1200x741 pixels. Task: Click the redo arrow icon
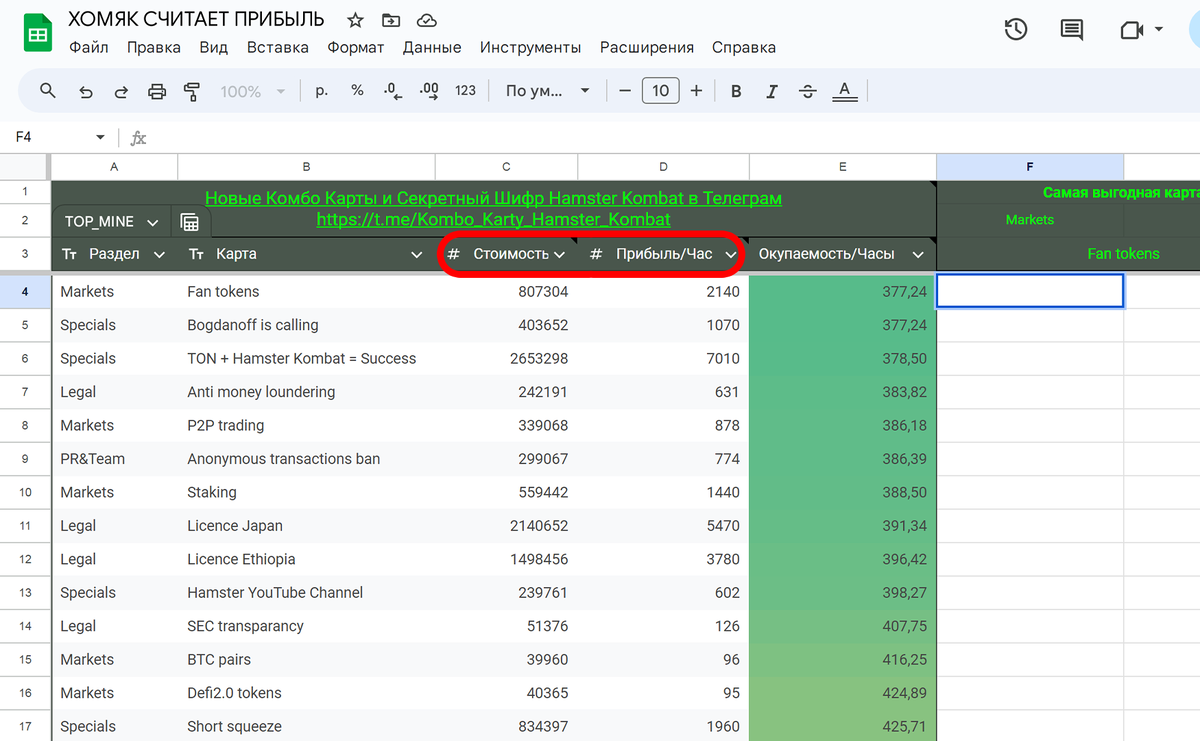tap(121, 91)
